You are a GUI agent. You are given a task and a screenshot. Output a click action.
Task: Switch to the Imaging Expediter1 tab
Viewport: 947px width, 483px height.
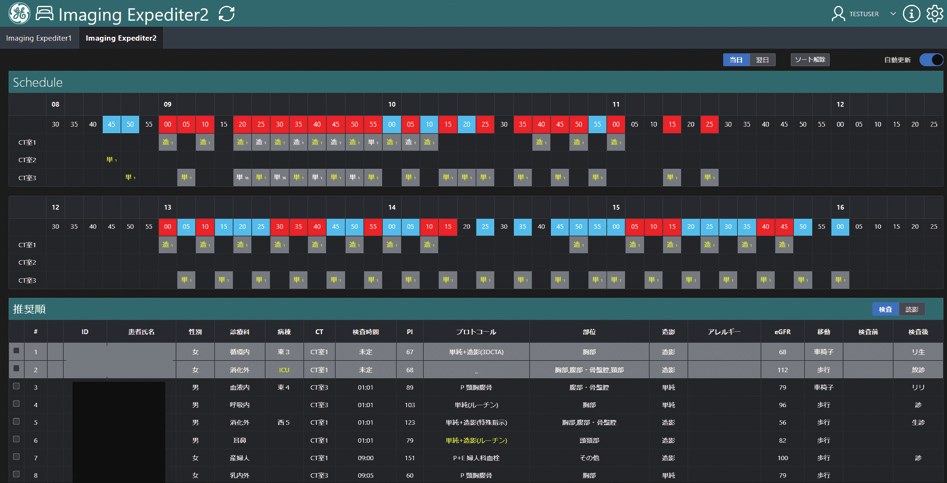pyautogui.click(x=39, y=38)
